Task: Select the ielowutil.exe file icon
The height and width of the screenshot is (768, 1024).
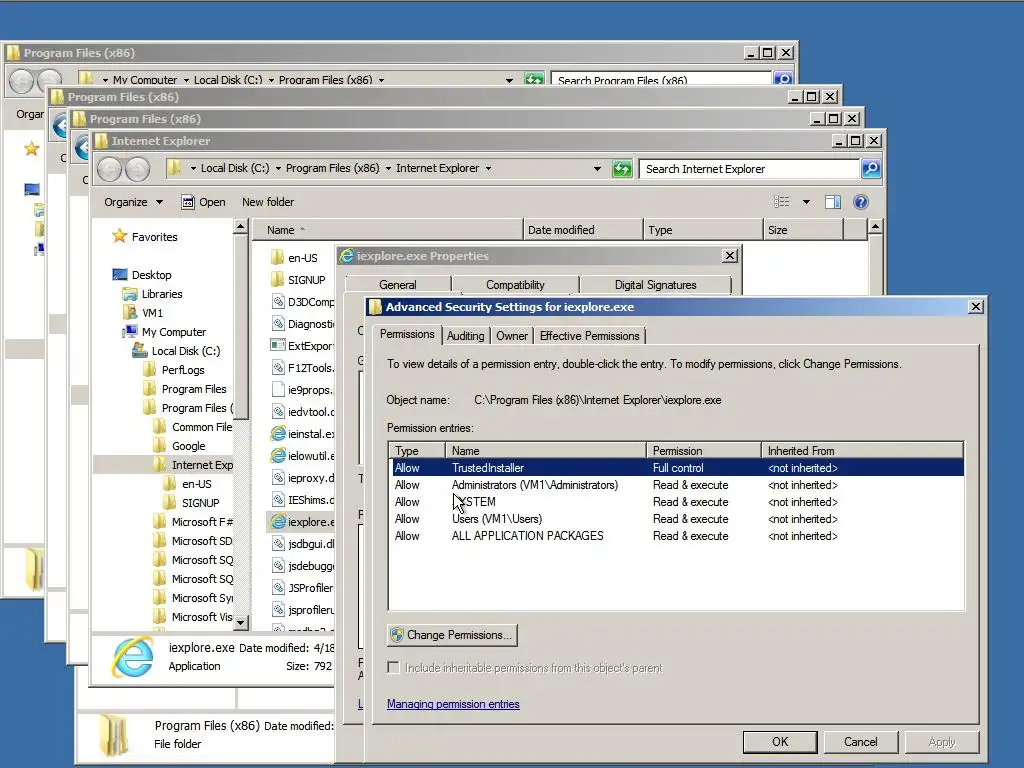Action: tap(278, 456)
